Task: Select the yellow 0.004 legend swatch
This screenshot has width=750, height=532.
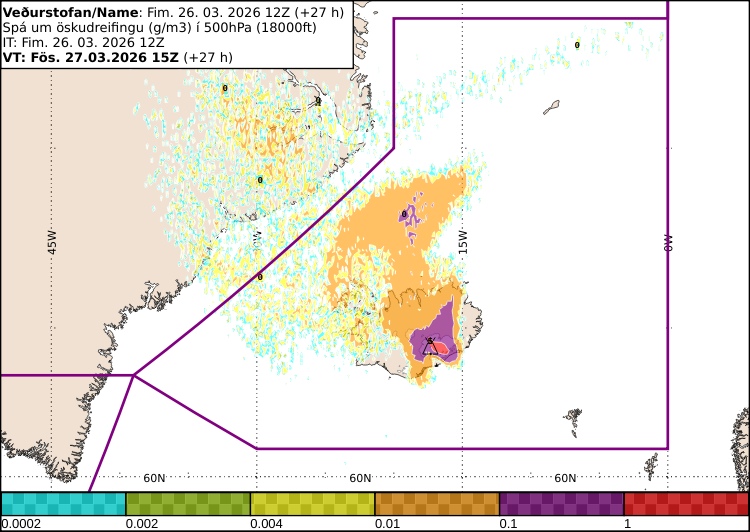Action: pos(312,504)
